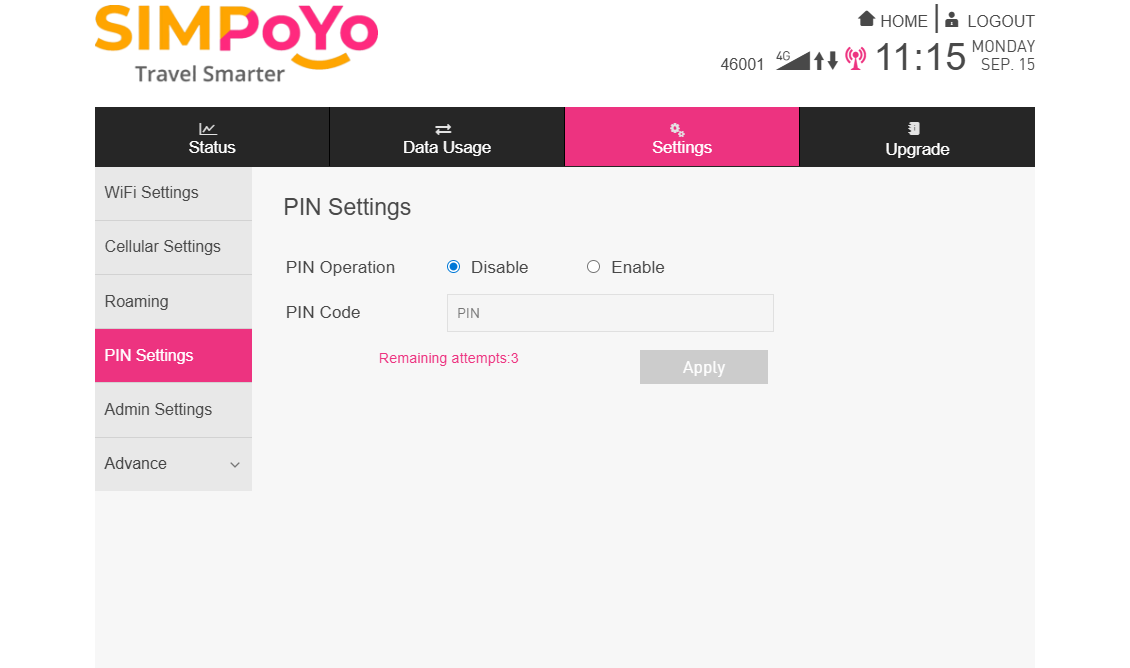Open the Roaming section
Image resolution: width=1130 pixels, height=668 pixels.
137,302
